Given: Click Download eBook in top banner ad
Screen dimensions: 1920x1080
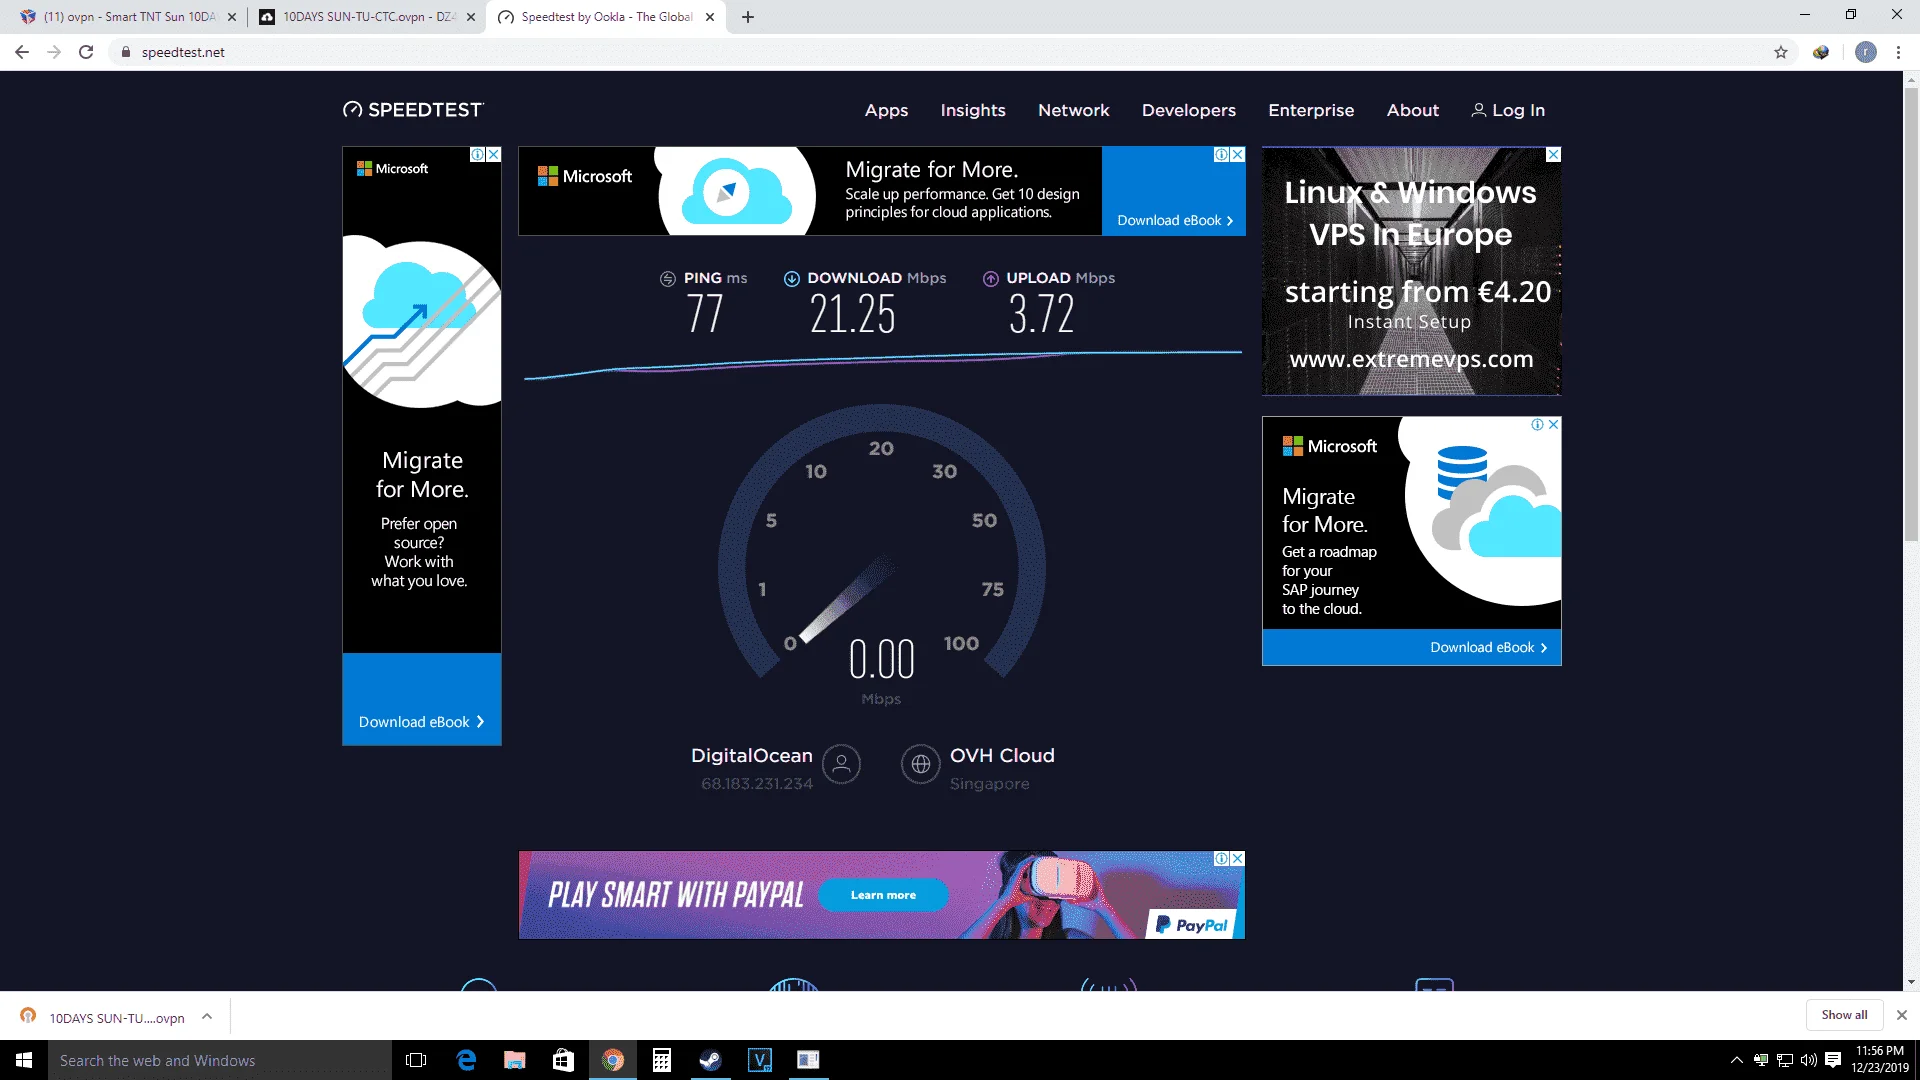Looking at the screenshot, I should click(x=1174, y=221).
